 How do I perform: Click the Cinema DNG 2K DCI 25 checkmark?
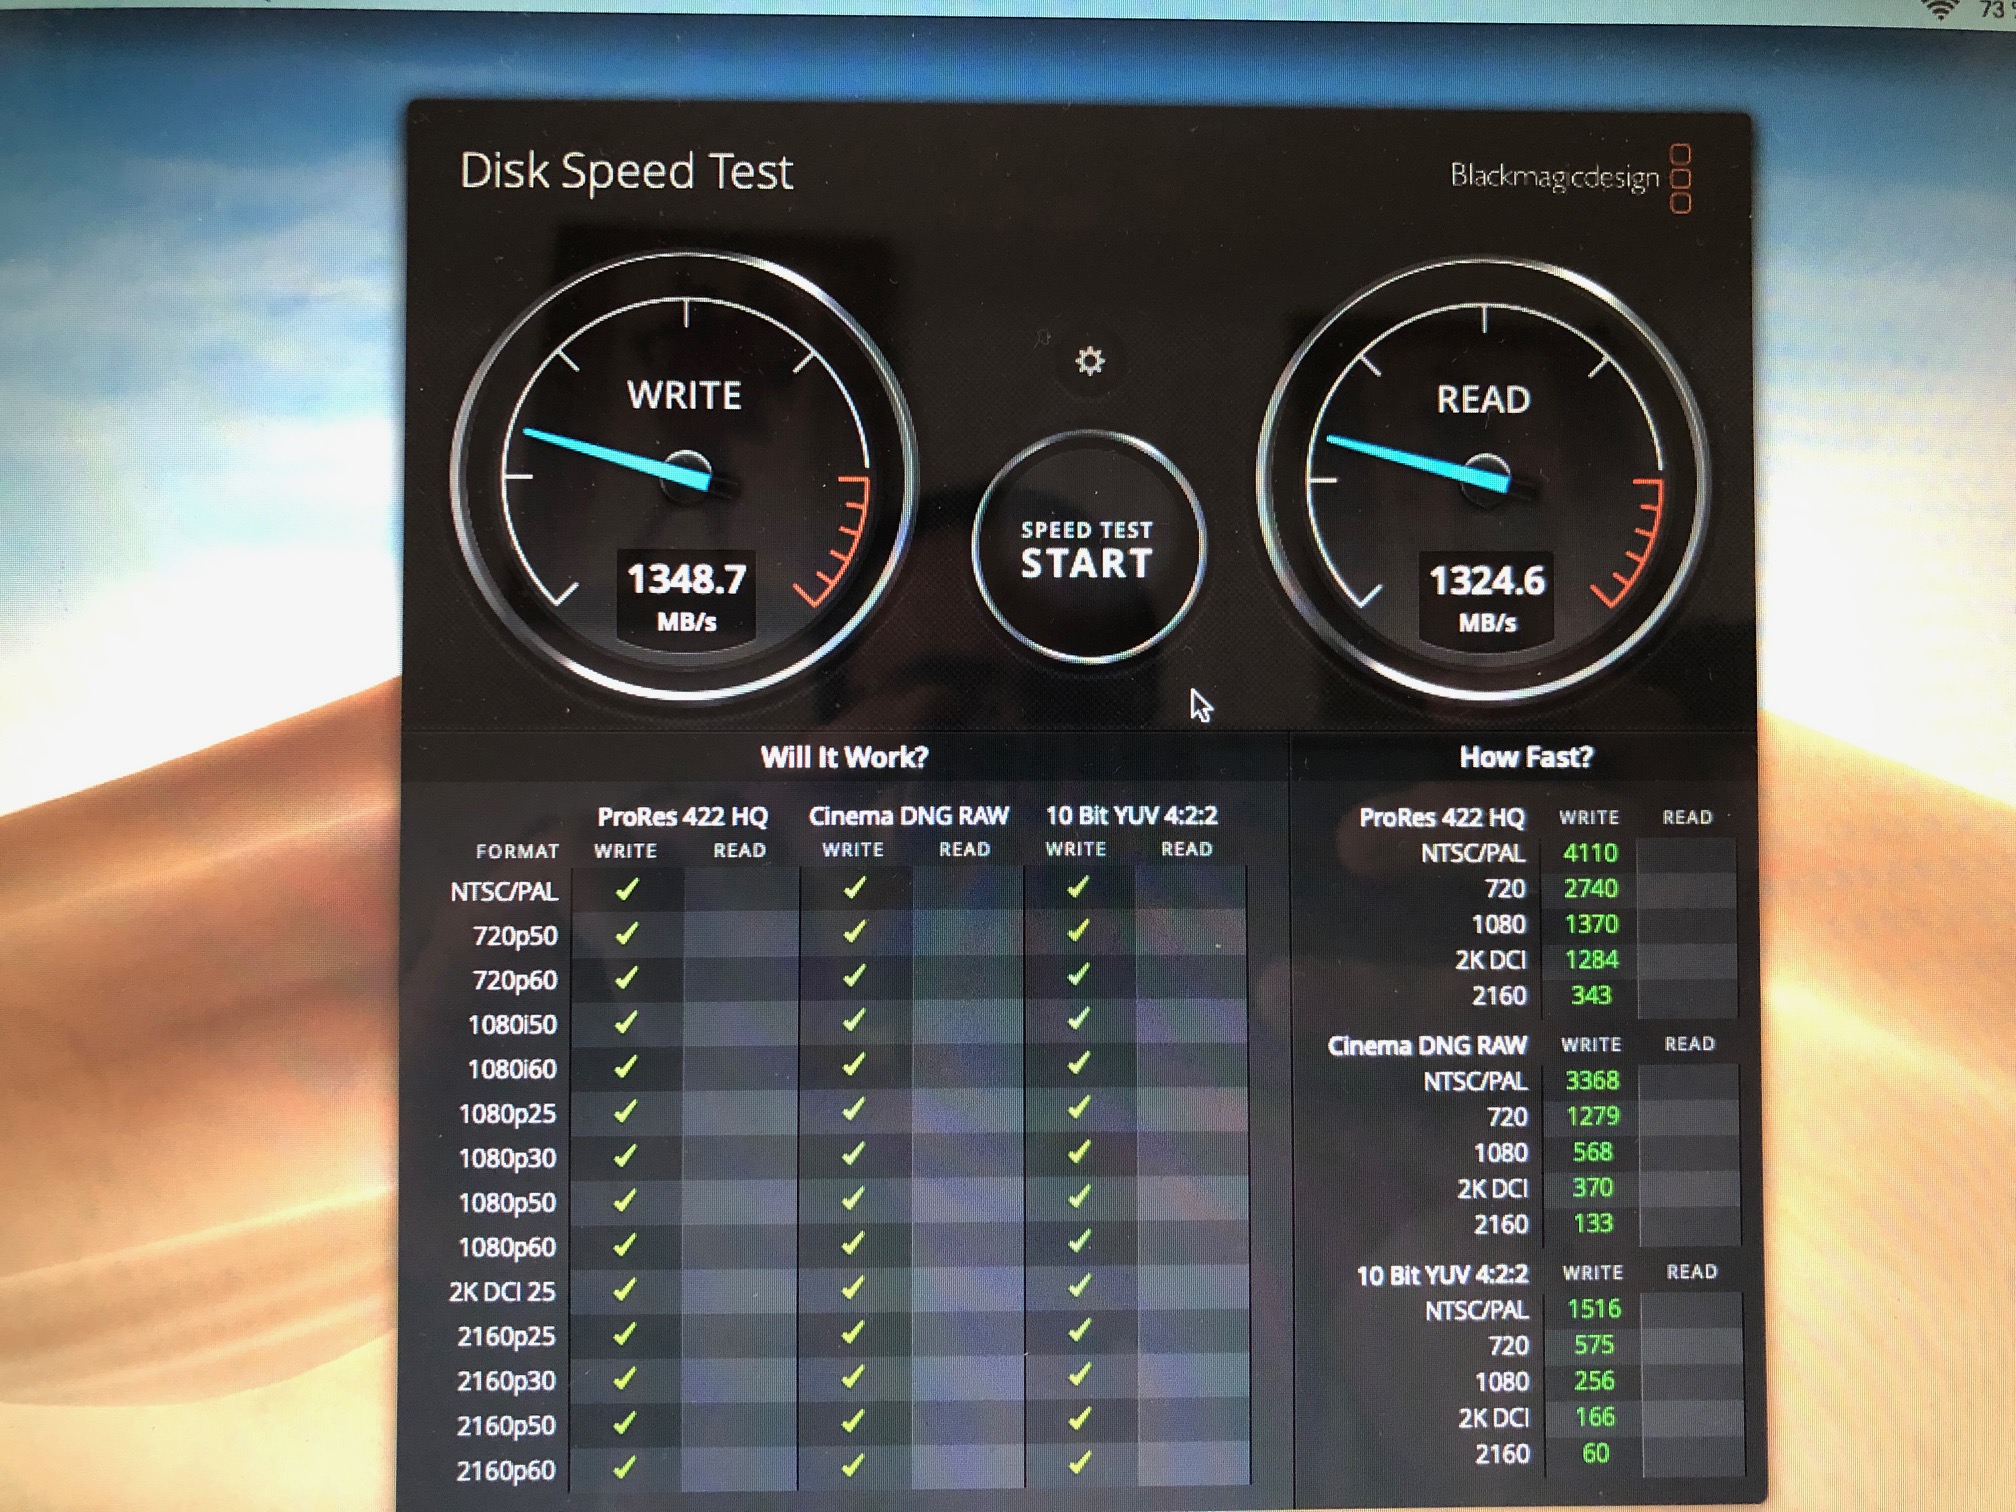pyautogui.click(x=852, y=1288)
